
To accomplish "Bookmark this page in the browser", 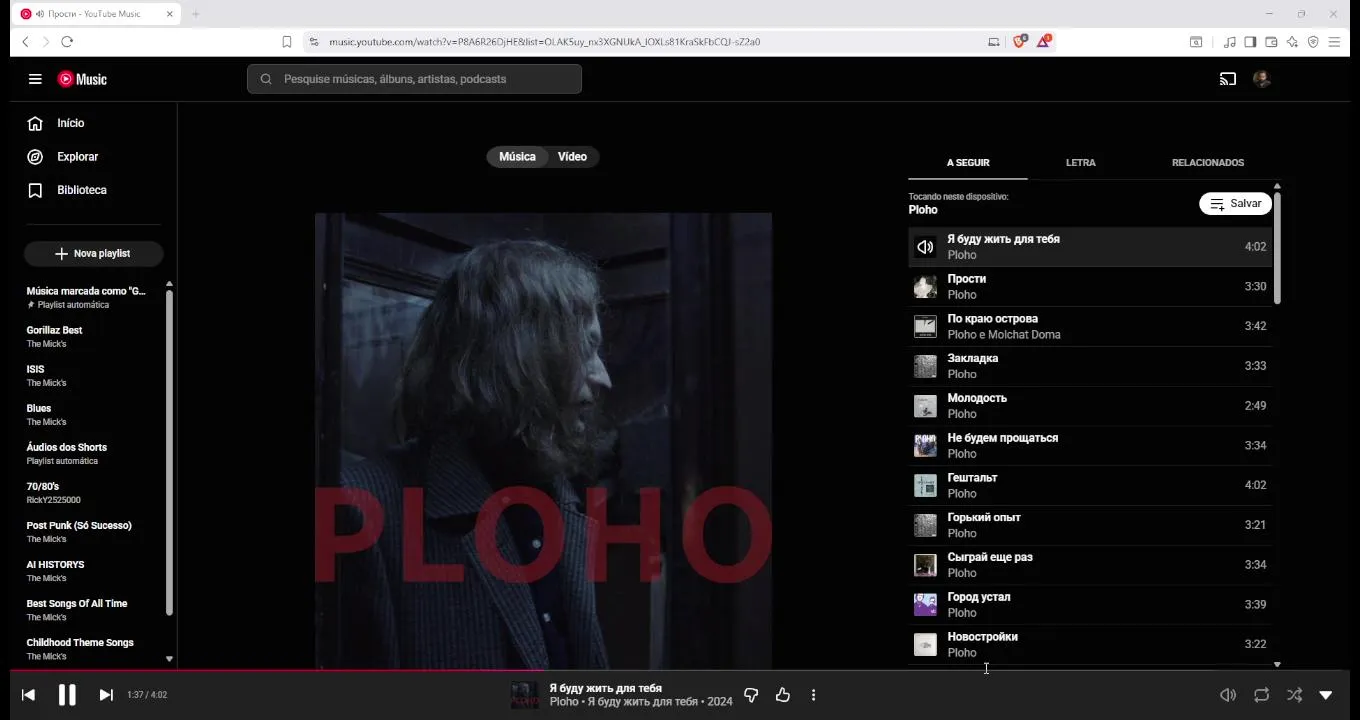I will point(287,42).
